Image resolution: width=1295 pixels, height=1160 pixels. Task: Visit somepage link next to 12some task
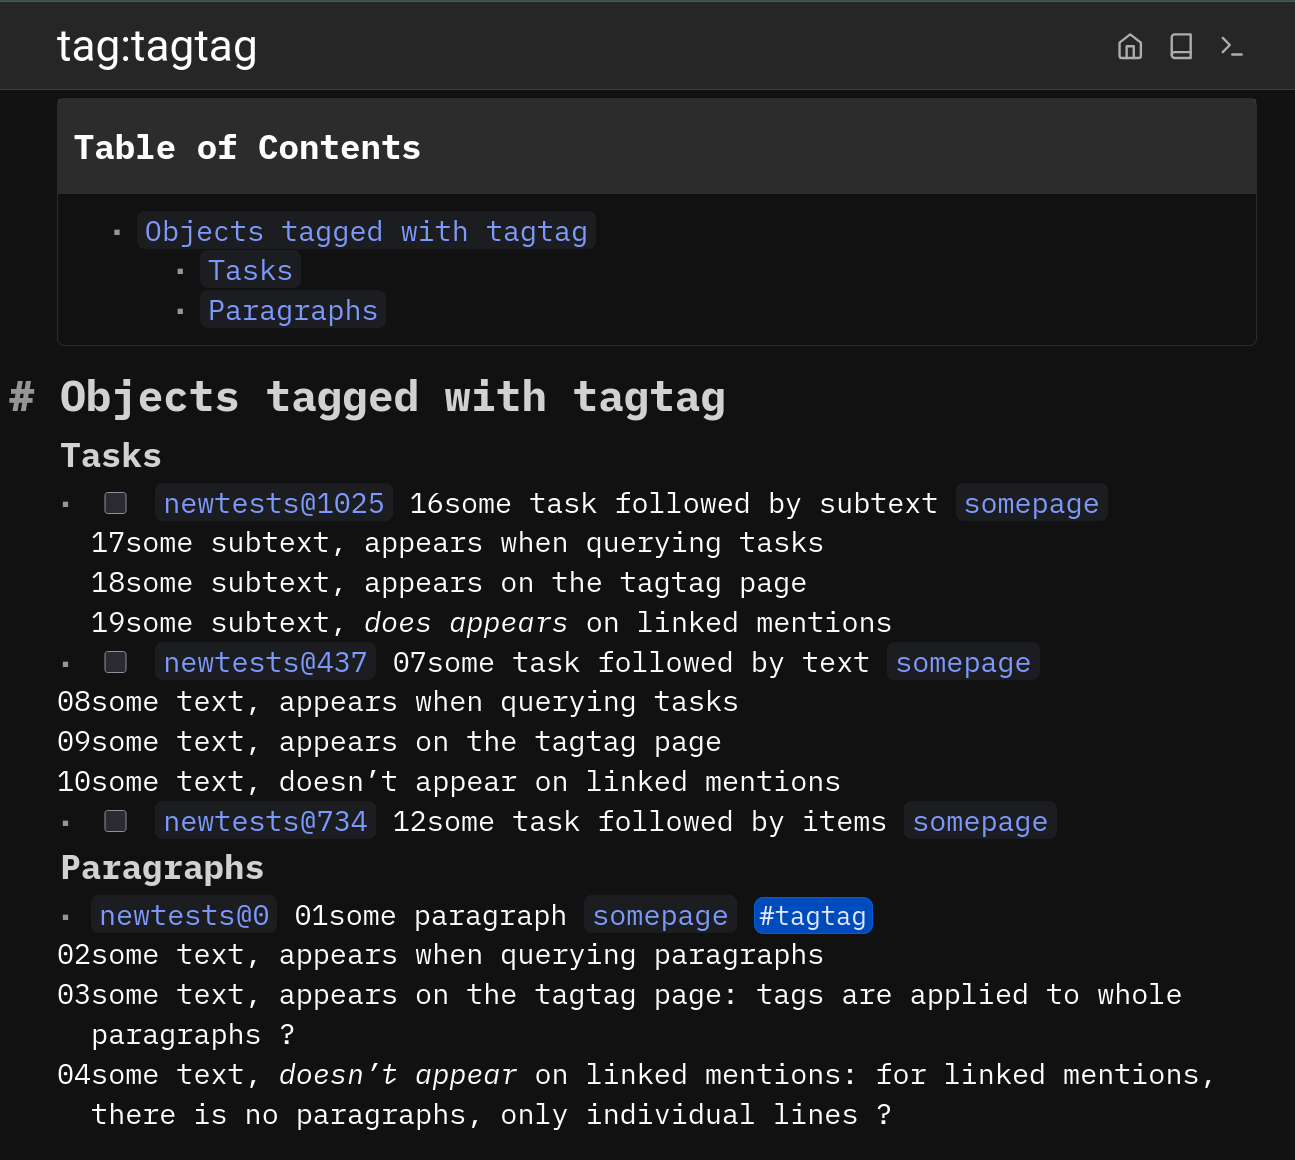[x=979, y=821]
